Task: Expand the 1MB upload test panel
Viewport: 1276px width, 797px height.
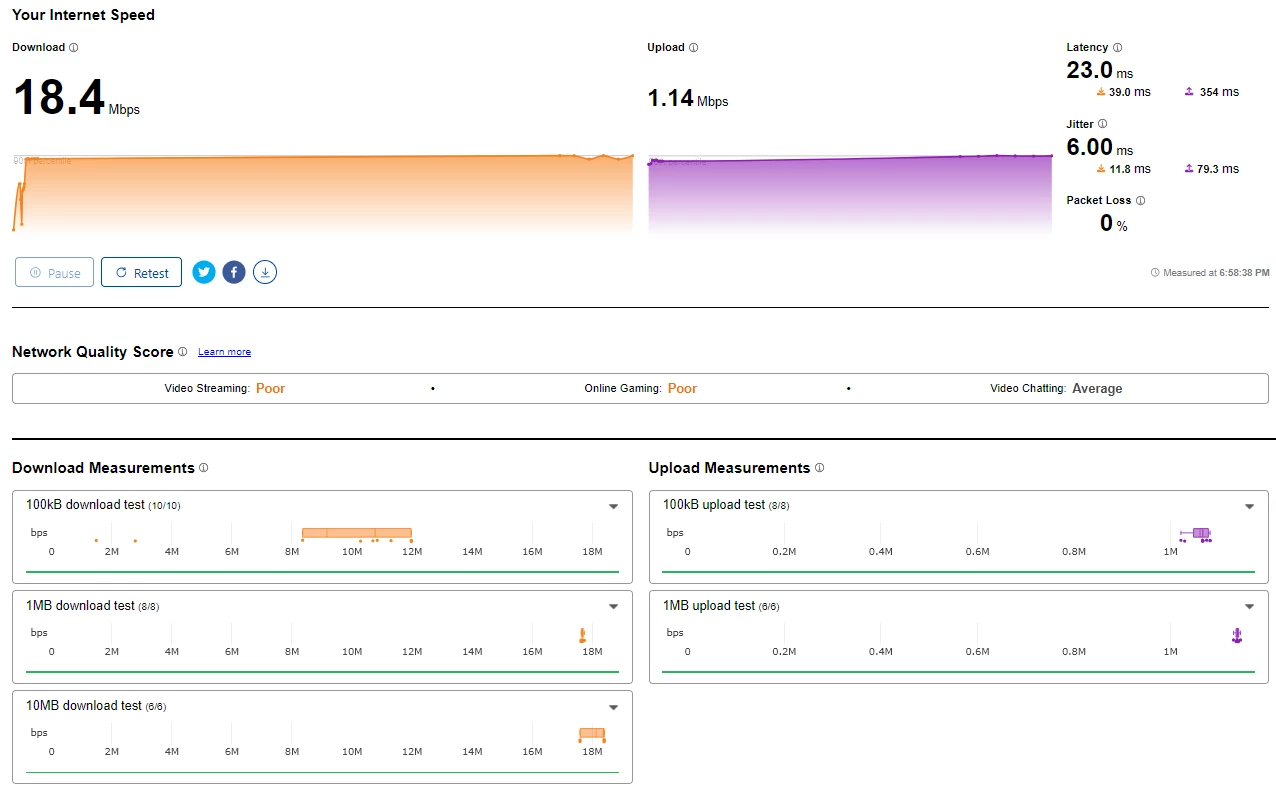Action: click(x=1249, y=607)
